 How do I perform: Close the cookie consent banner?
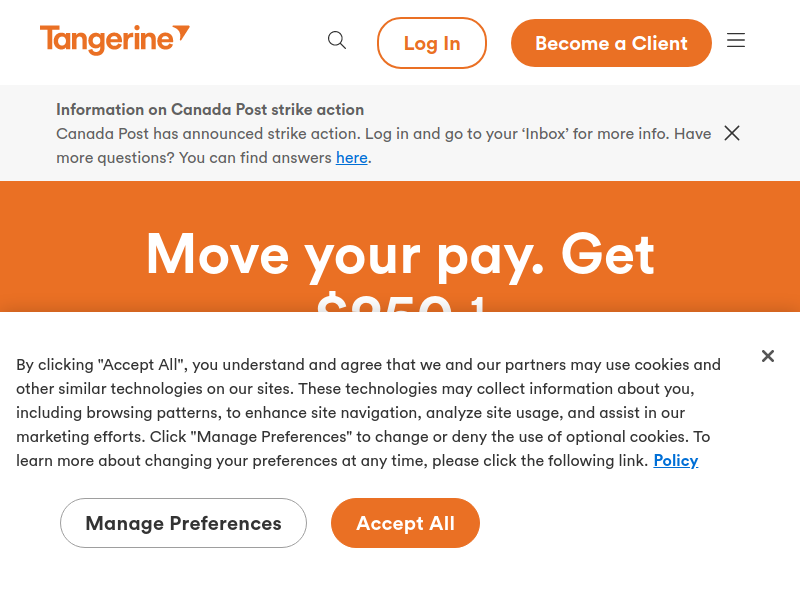pos(768,356)
